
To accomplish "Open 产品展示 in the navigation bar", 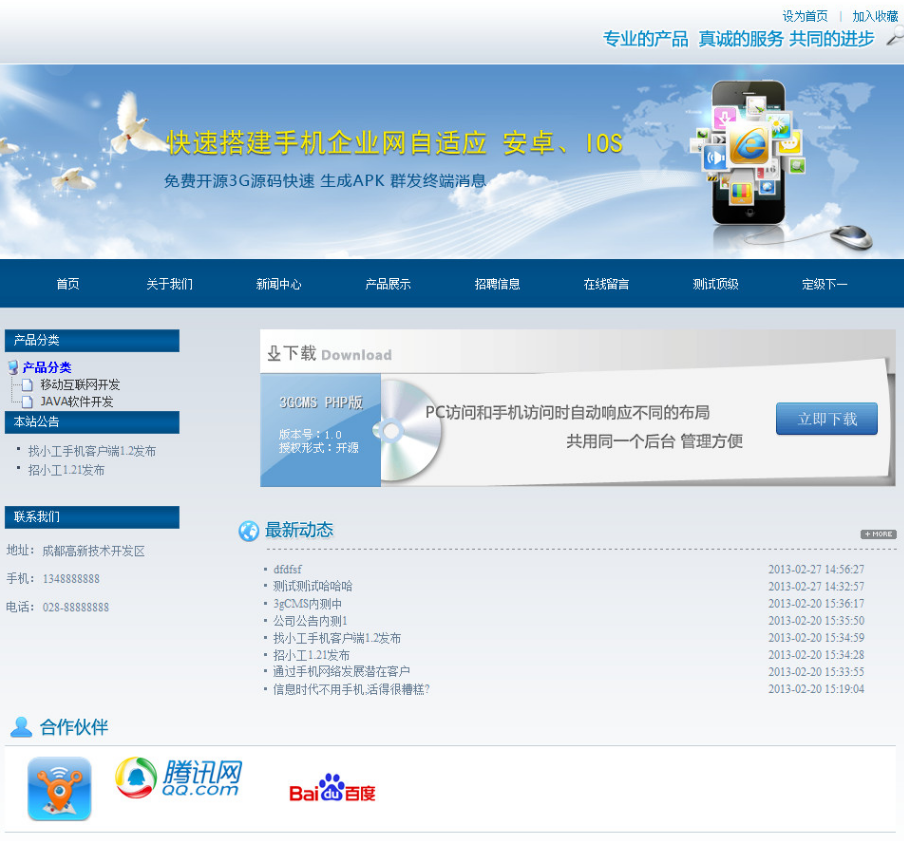I will click(388, 284).
